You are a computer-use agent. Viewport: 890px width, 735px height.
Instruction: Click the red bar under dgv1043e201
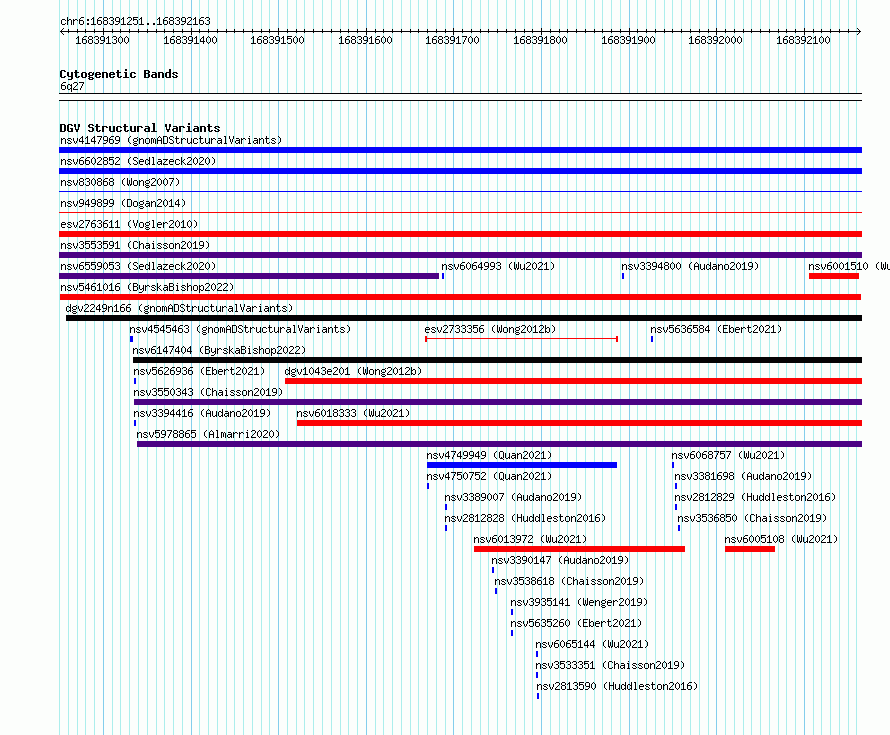coord(573,381)
